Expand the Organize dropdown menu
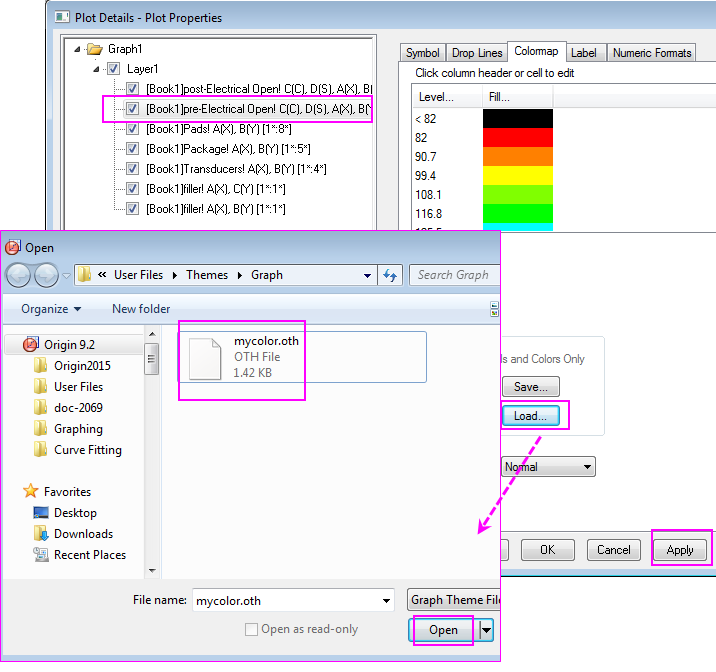The height and width of the screenshot is (672, 716). [51, 309]
